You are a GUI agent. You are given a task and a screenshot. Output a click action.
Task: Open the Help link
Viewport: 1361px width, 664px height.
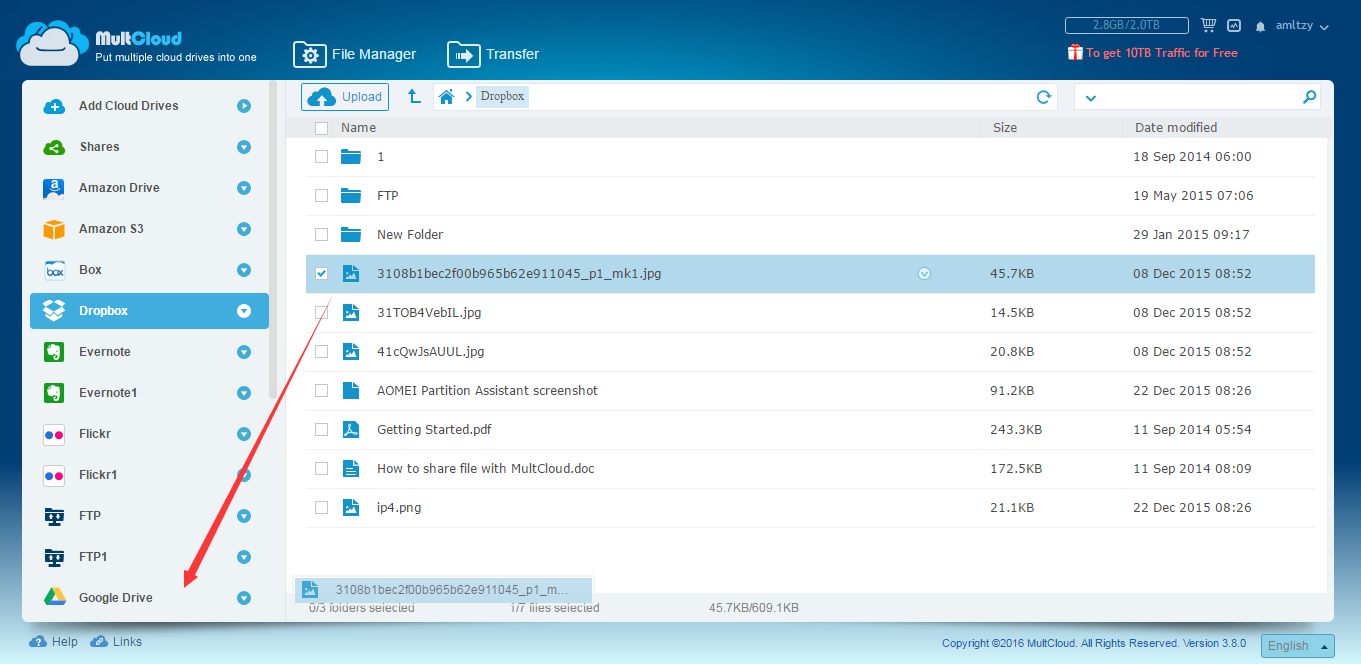(65, 642)
